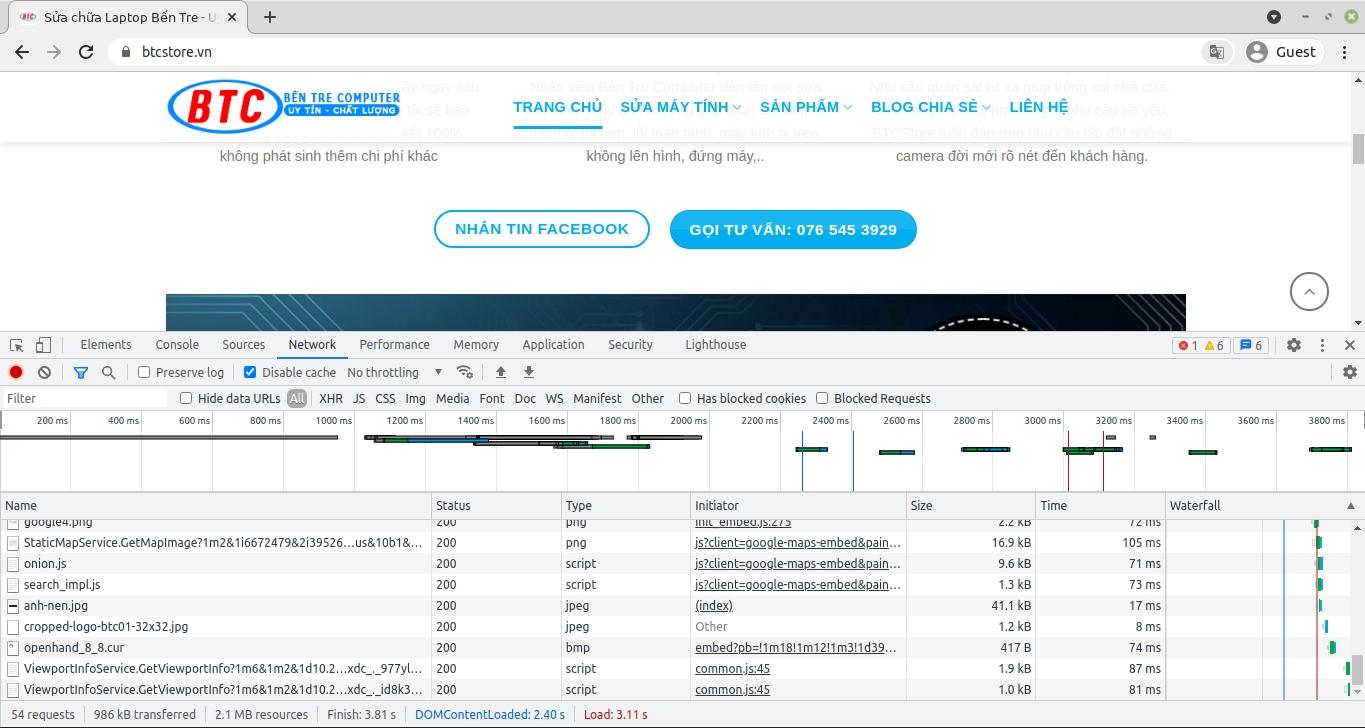This screenshot has width=1365, height=728.
Task: Select the All request type filter
Action: click(x=297, y=398)
